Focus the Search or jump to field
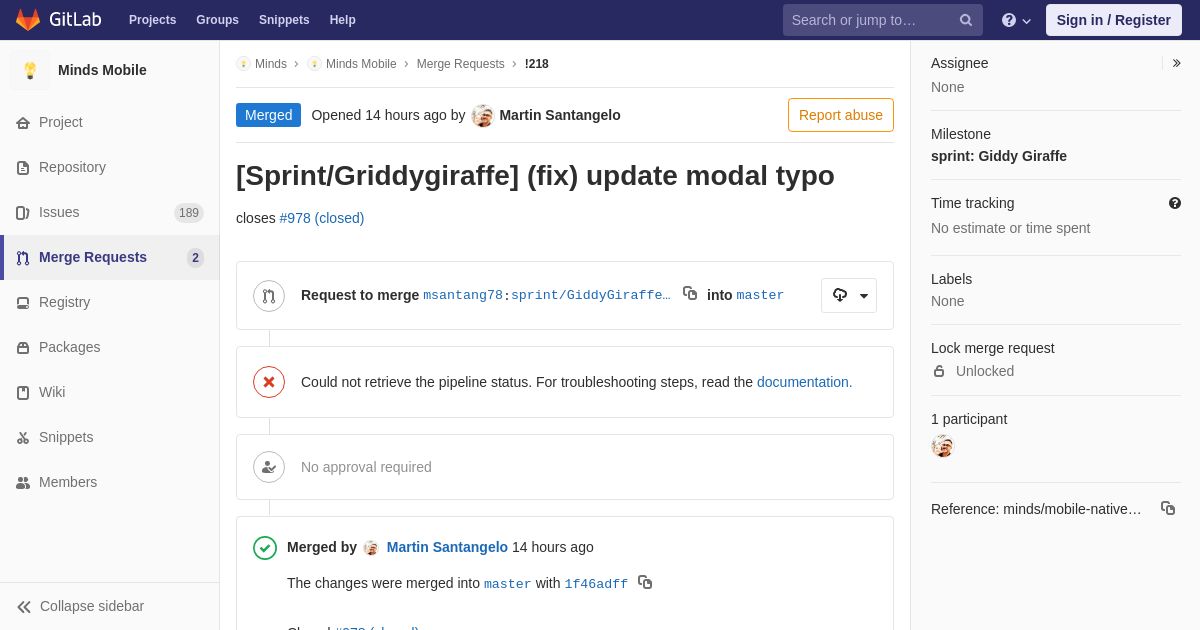 coord(870,20)
